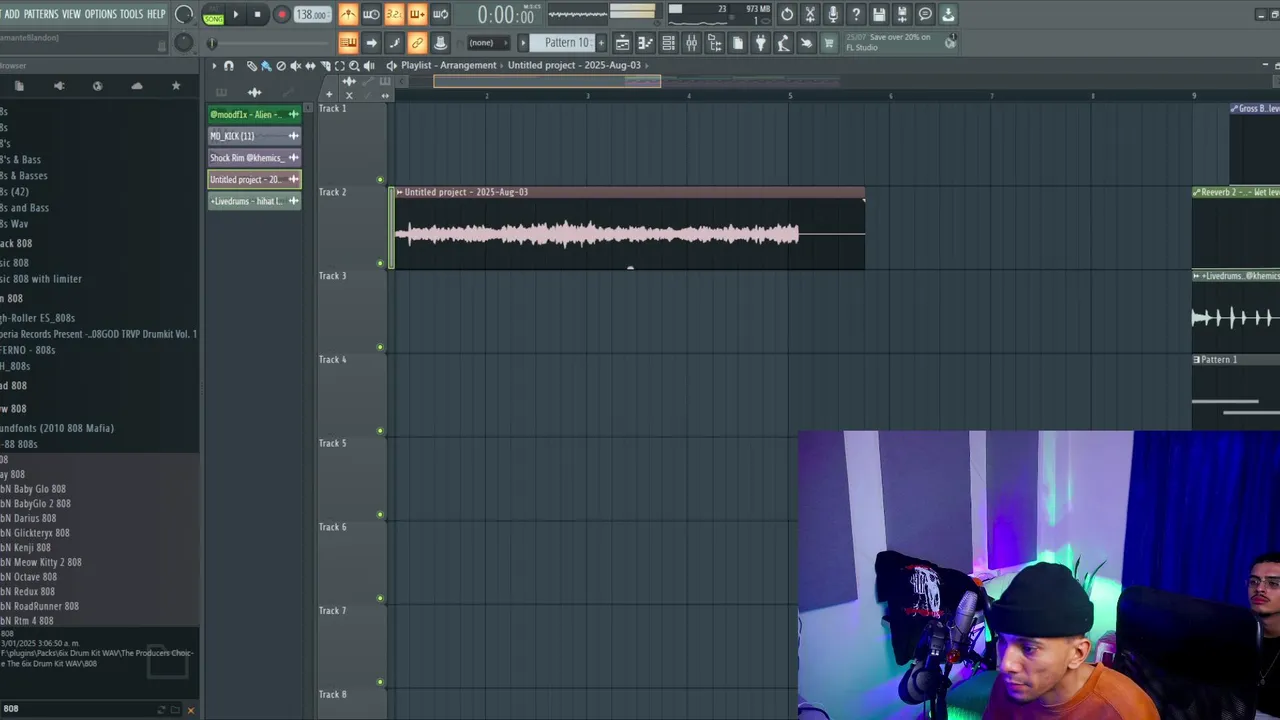Screen dimensions: 1280x720
Task: Toggle multilink to controllers icon
Action: [x=440, y=43]
